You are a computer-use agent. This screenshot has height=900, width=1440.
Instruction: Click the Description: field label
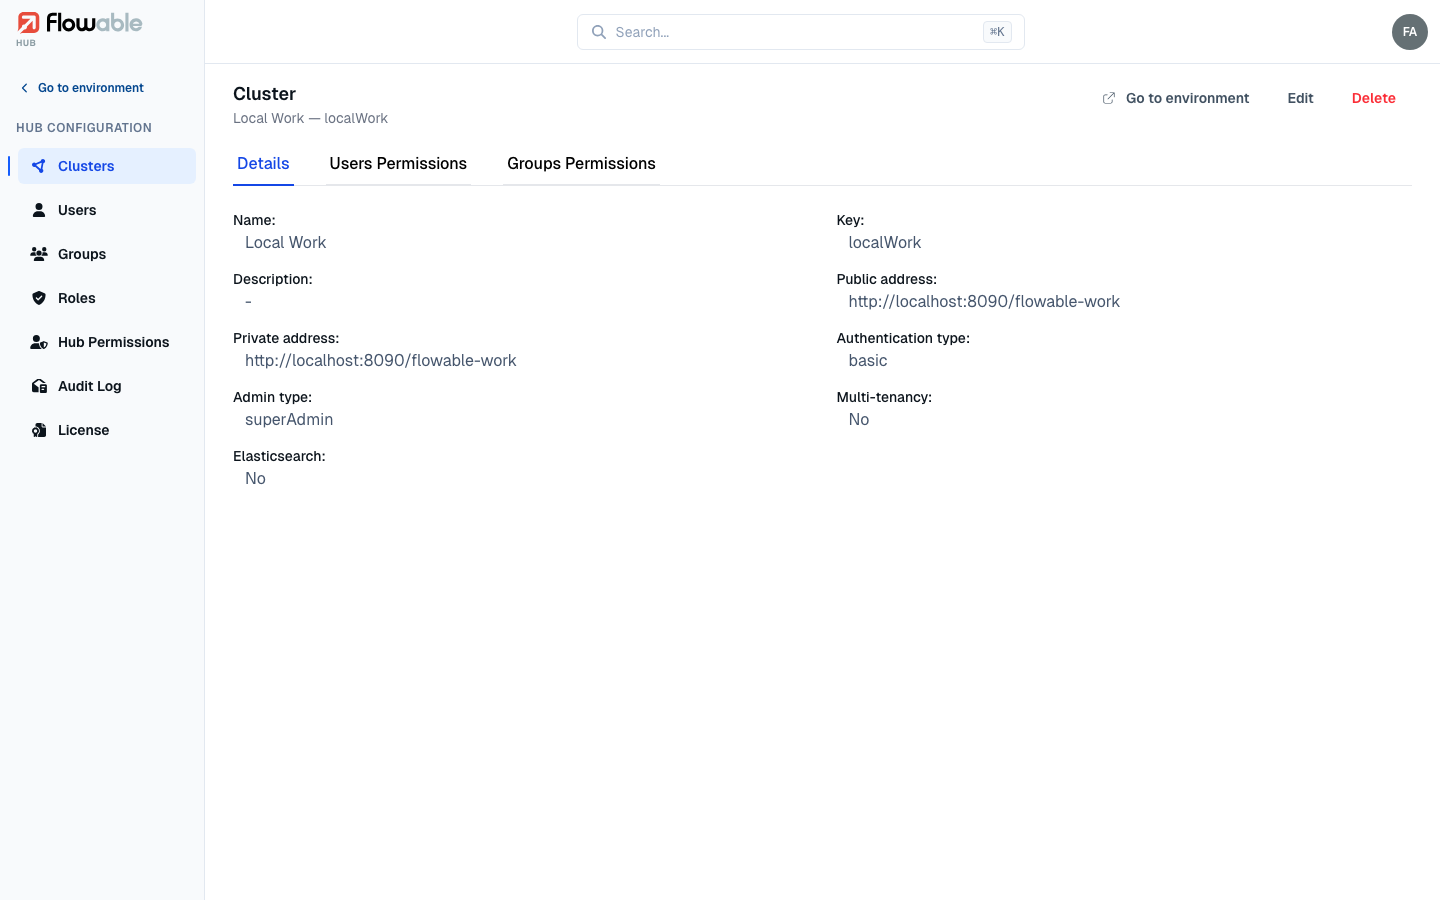pos(273,279)
